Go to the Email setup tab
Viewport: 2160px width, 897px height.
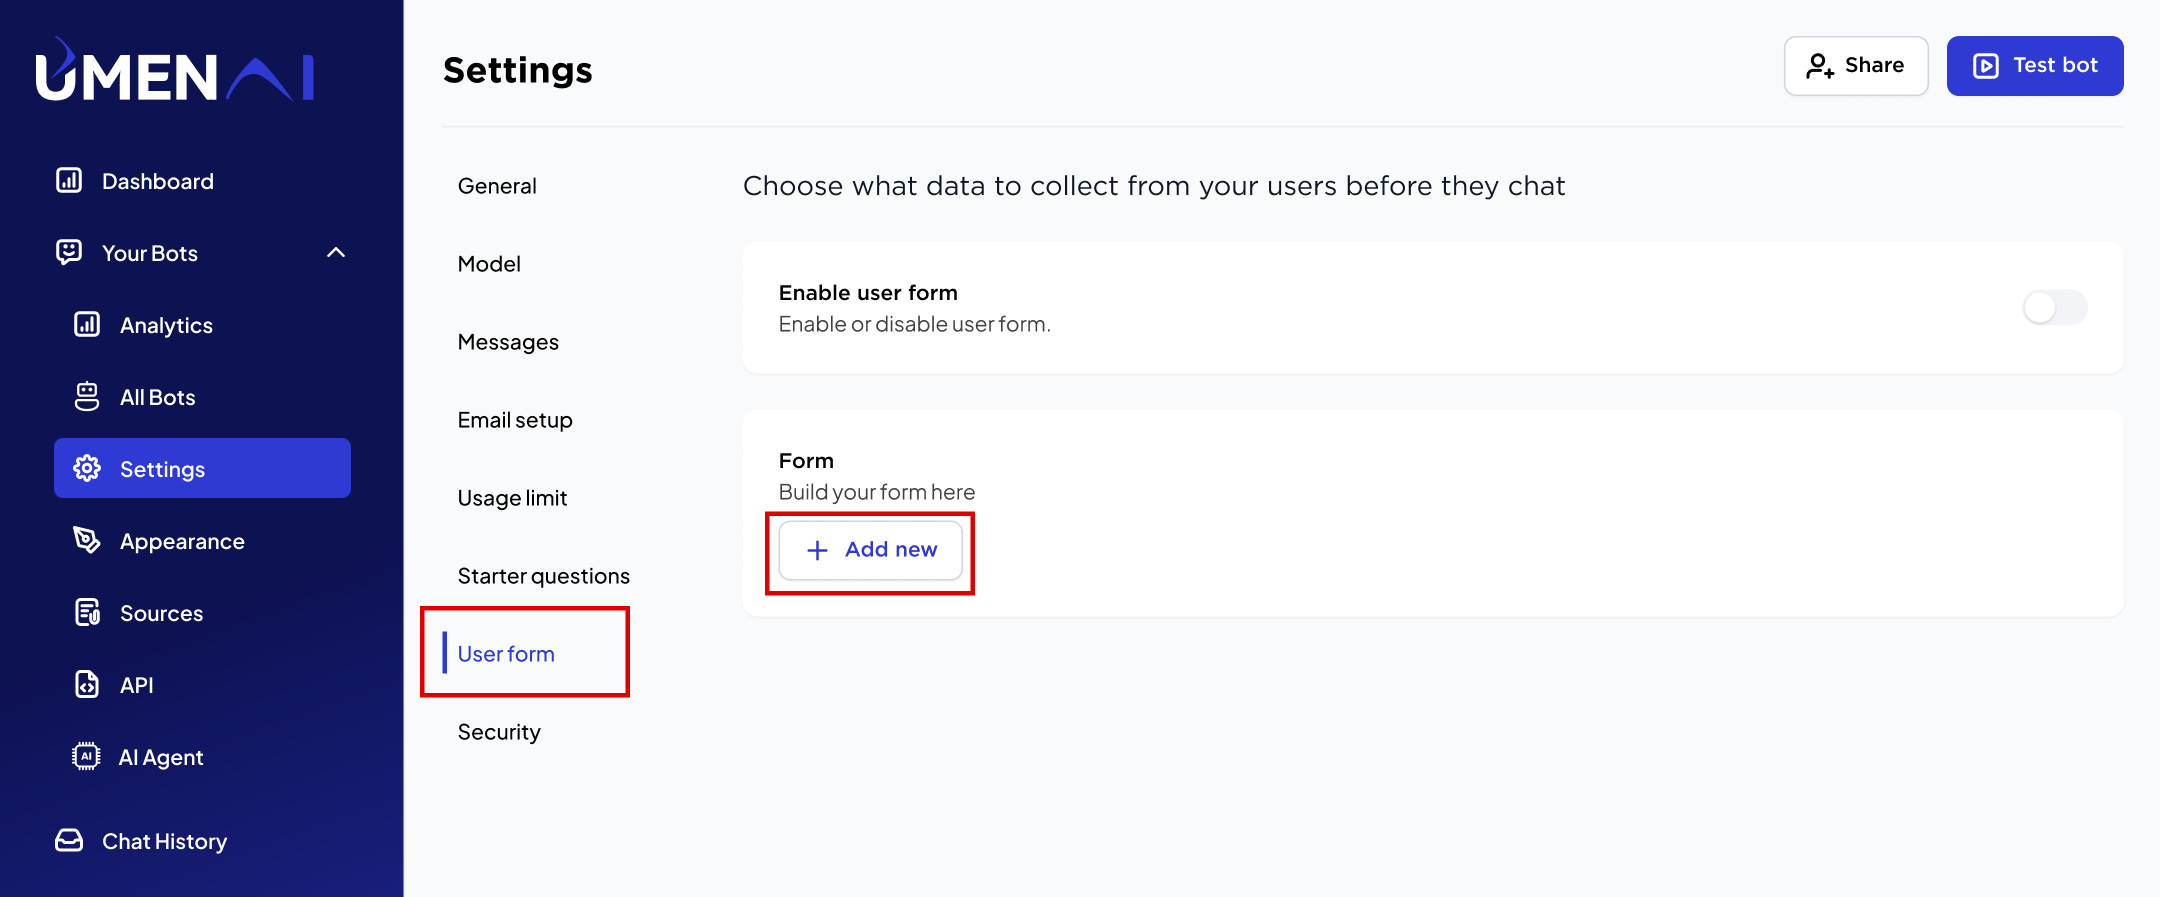[515, 420]
